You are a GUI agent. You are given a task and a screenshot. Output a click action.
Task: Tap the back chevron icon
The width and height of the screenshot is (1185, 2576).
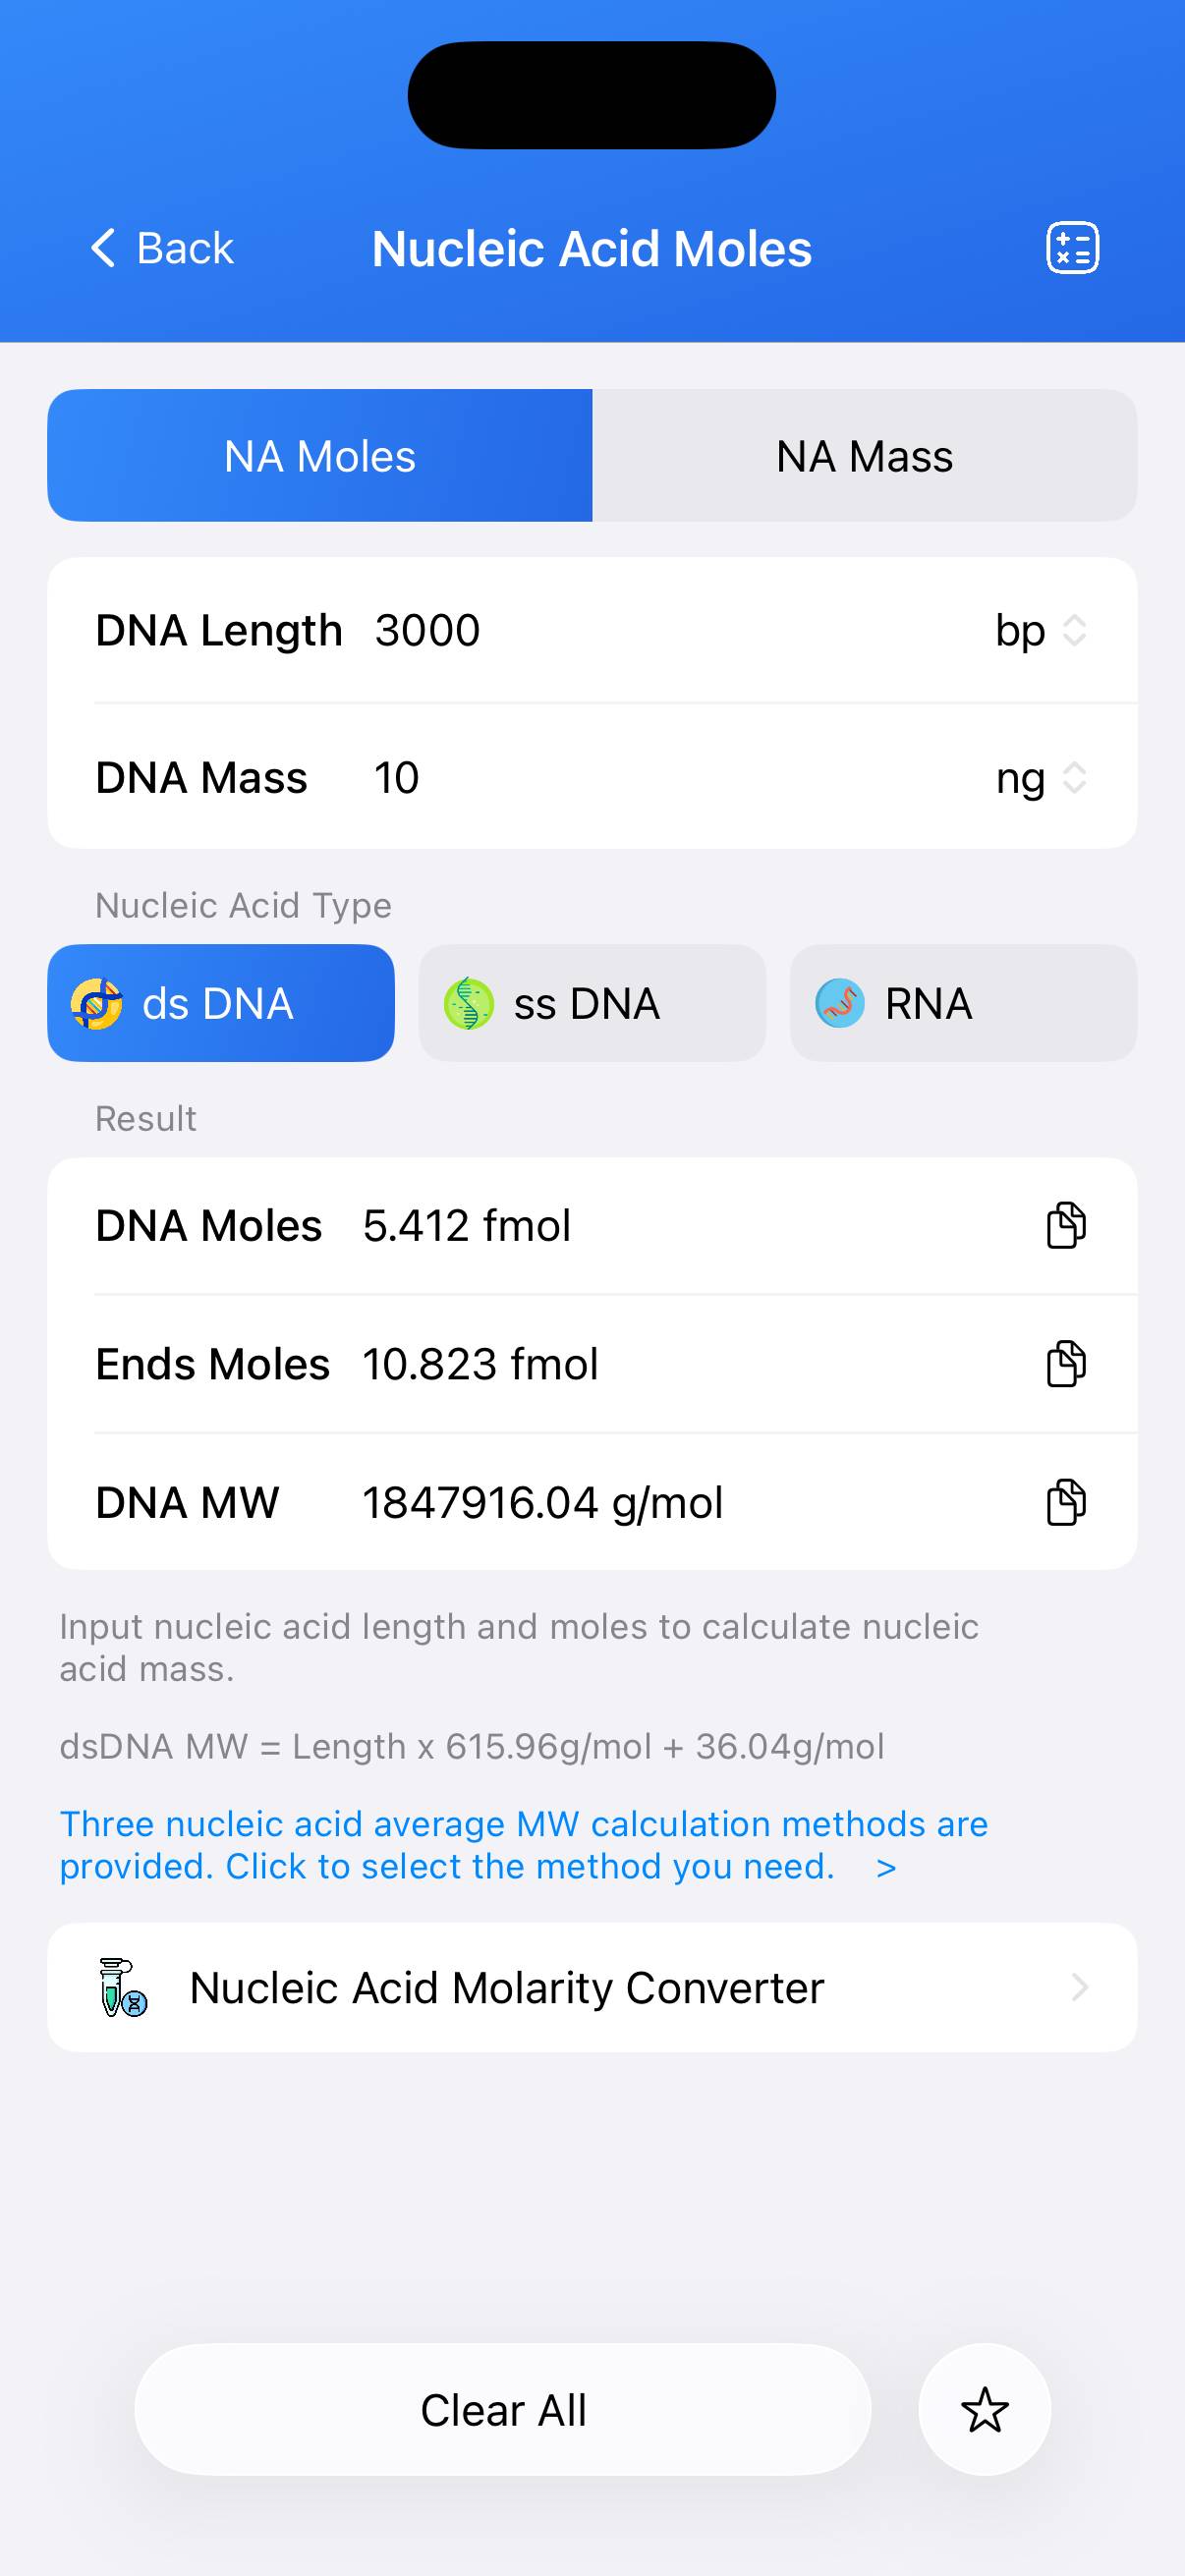click(103, 248)
